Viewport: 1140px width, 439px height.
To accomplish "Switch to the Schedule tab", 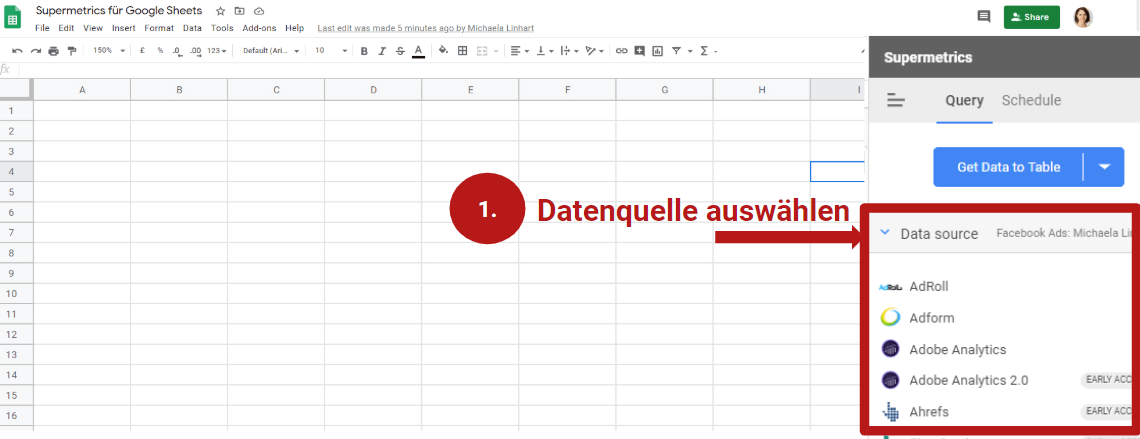I will (x=1031, y=101).
